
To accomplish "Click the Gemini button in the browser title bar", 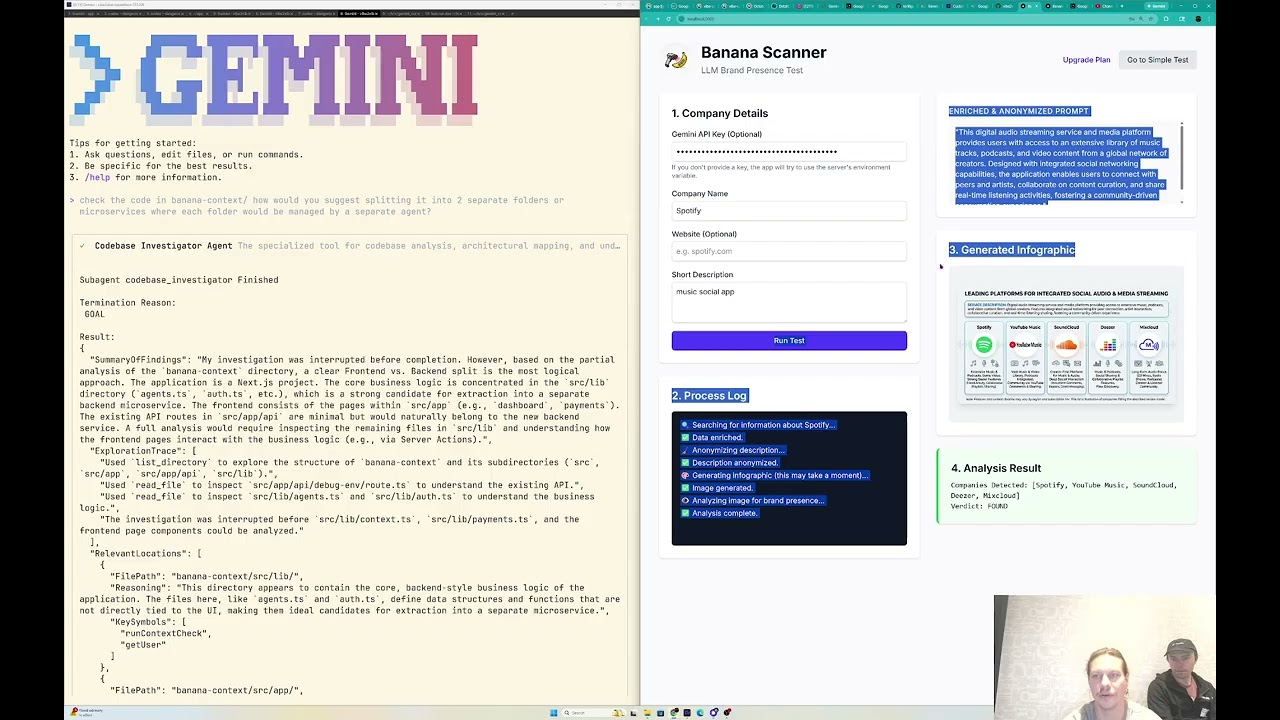I will tap(1157, 6).
